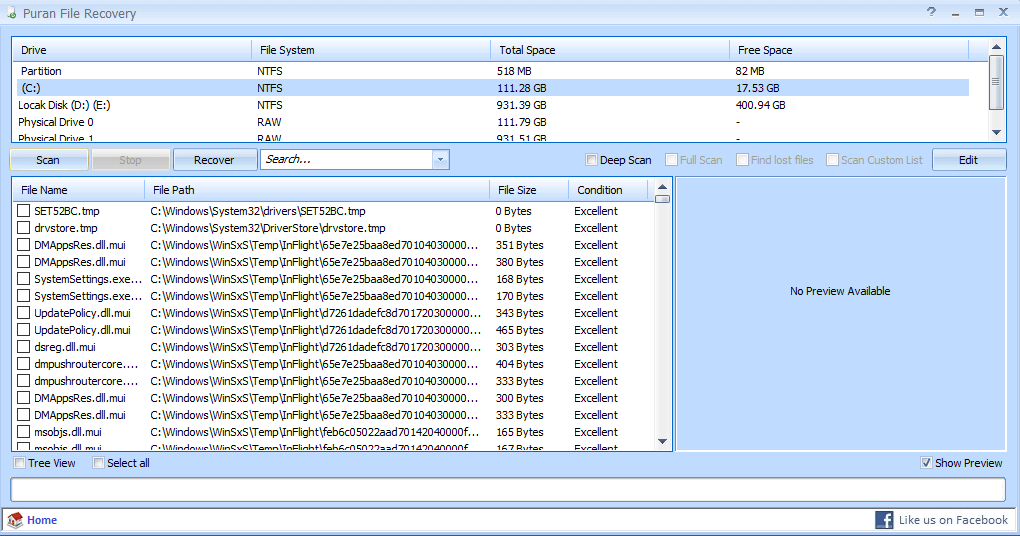This screenshot has height=536, width=1020.
Task: Click the Recover button
Action: click(214, 160)
